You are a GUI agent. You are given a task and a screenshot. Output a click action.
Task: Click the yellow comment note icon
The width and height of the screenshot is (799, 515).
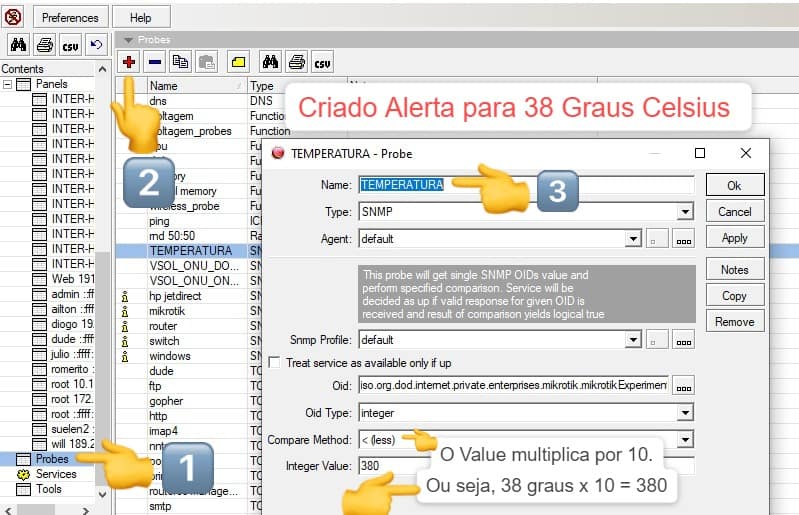point(238,62)
